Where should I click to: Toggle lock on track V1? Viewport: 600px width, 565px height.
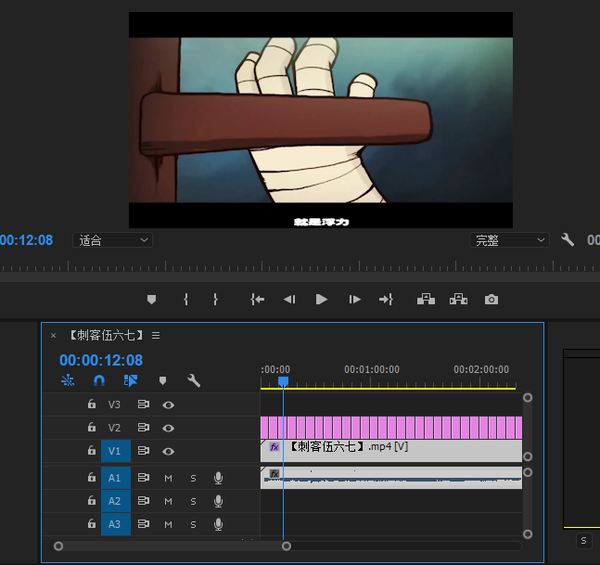[91, 450]
